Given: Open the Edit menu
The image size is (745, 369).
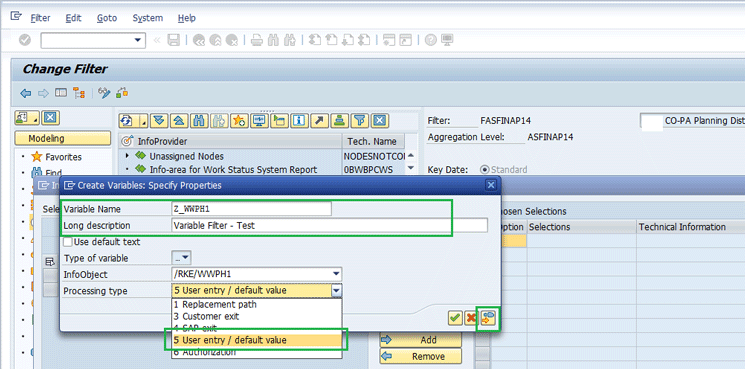Looking at the screenshot, I should (x=73, y=18).
